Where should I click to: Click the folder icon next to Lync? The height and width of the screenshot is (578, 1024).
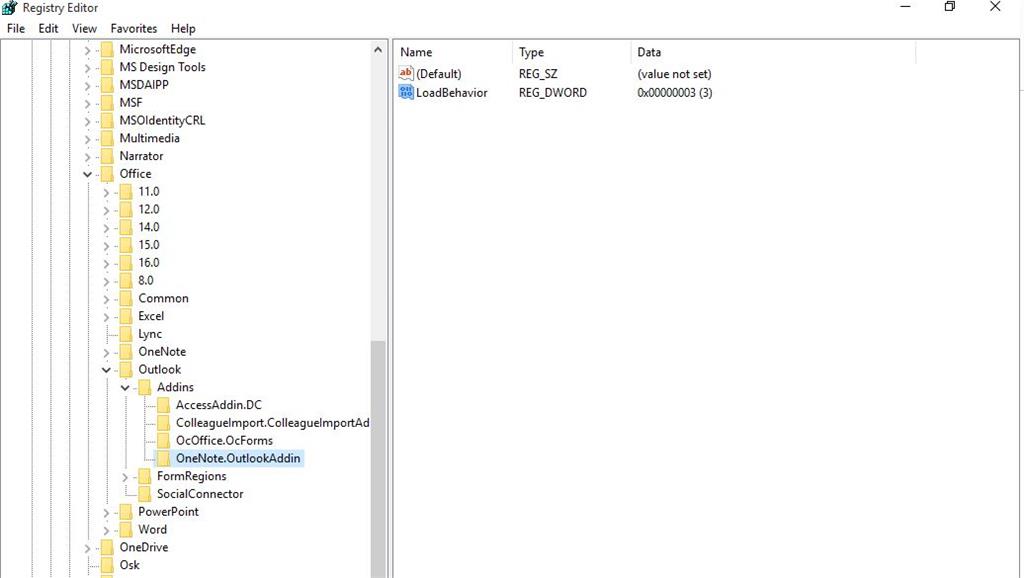pyautogui.click(x=126, y=334)
